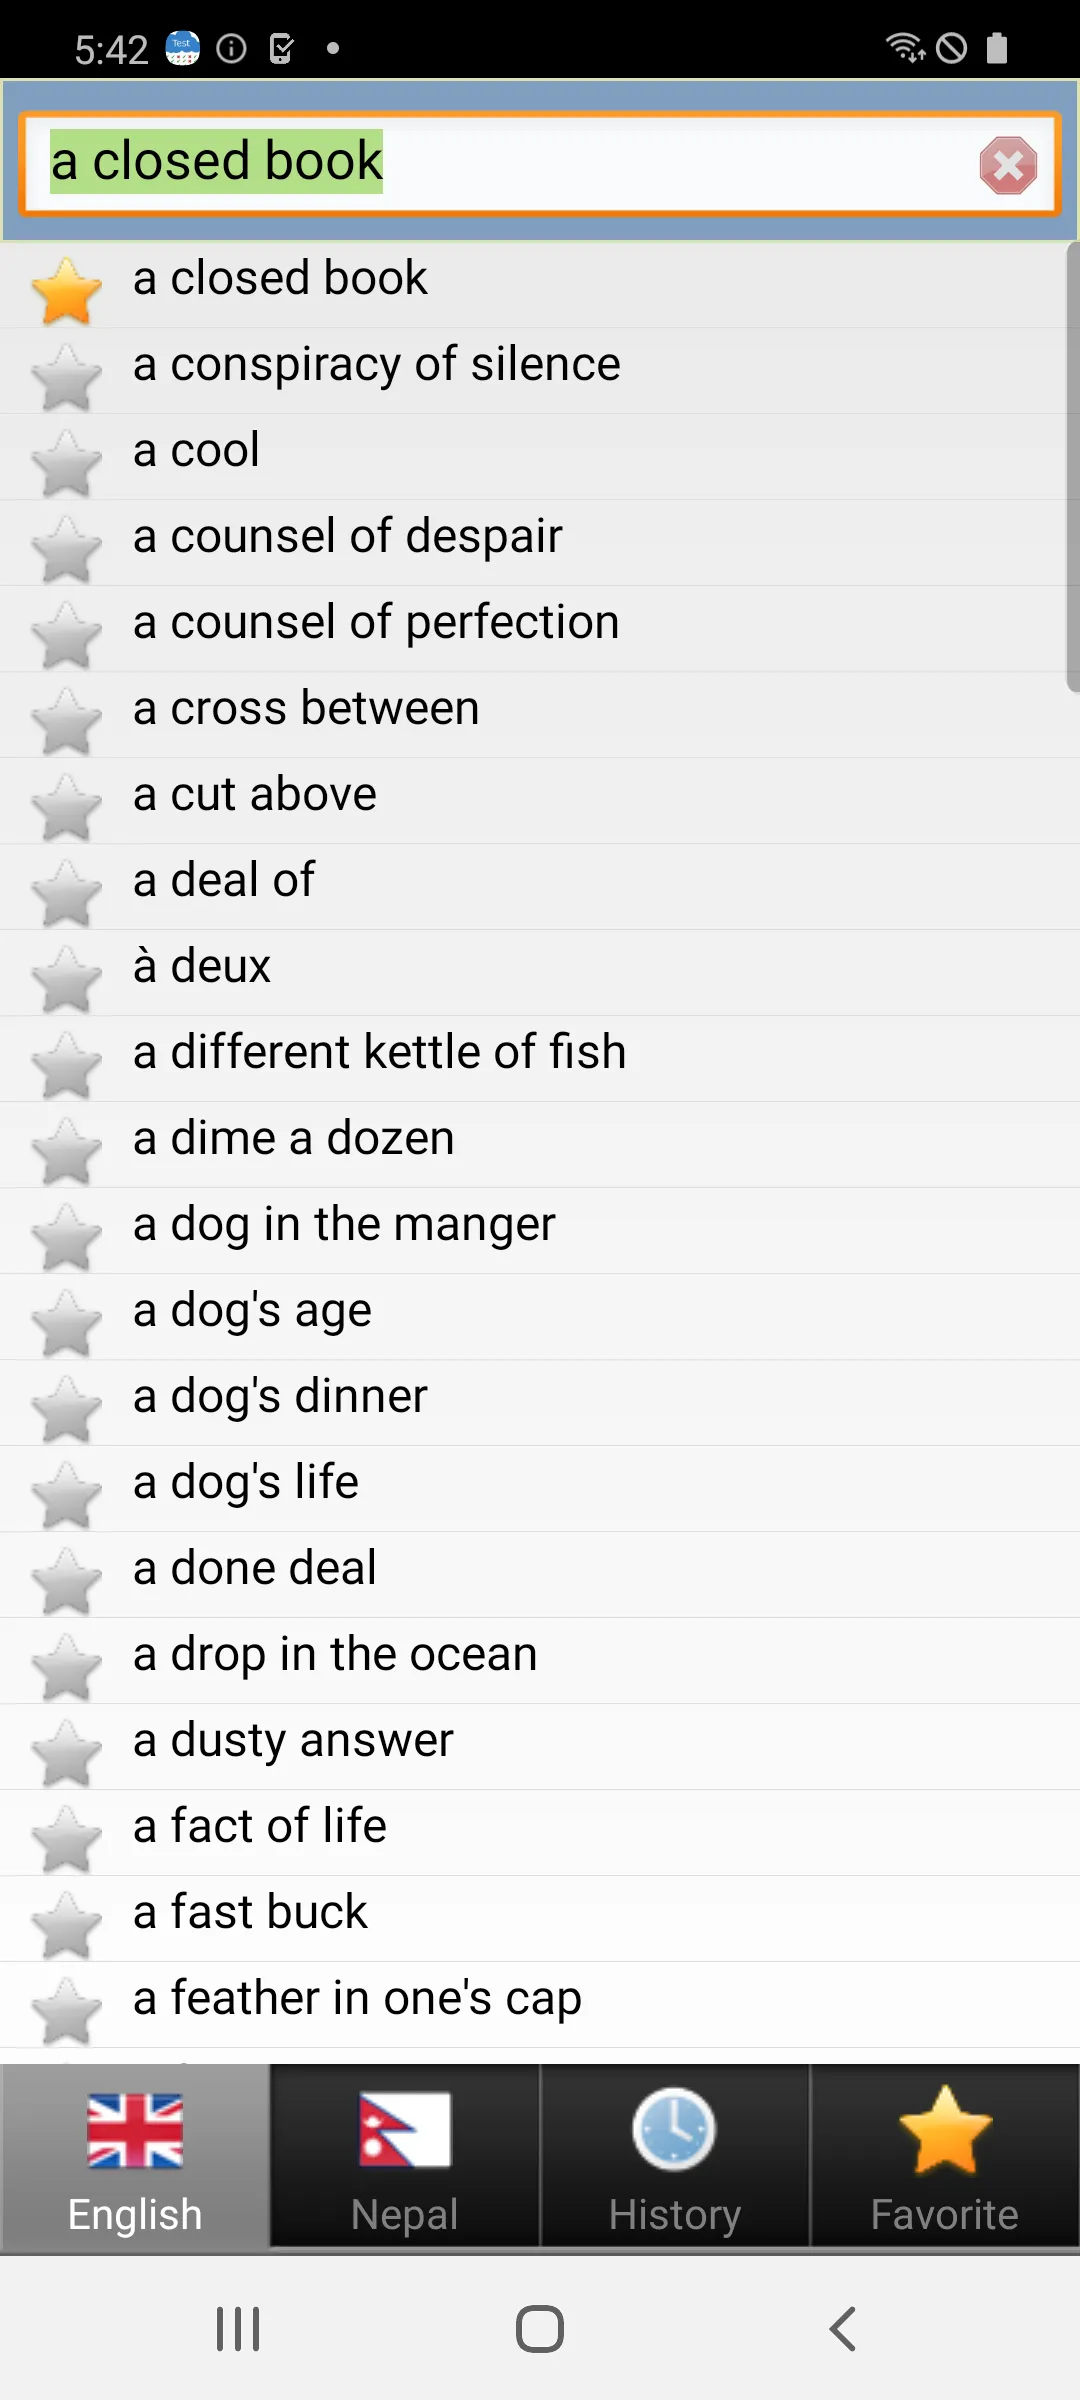Tap the Android recent apps button
The height and width of the screenshot is (2400, 1080).
tap(238, 2328)
